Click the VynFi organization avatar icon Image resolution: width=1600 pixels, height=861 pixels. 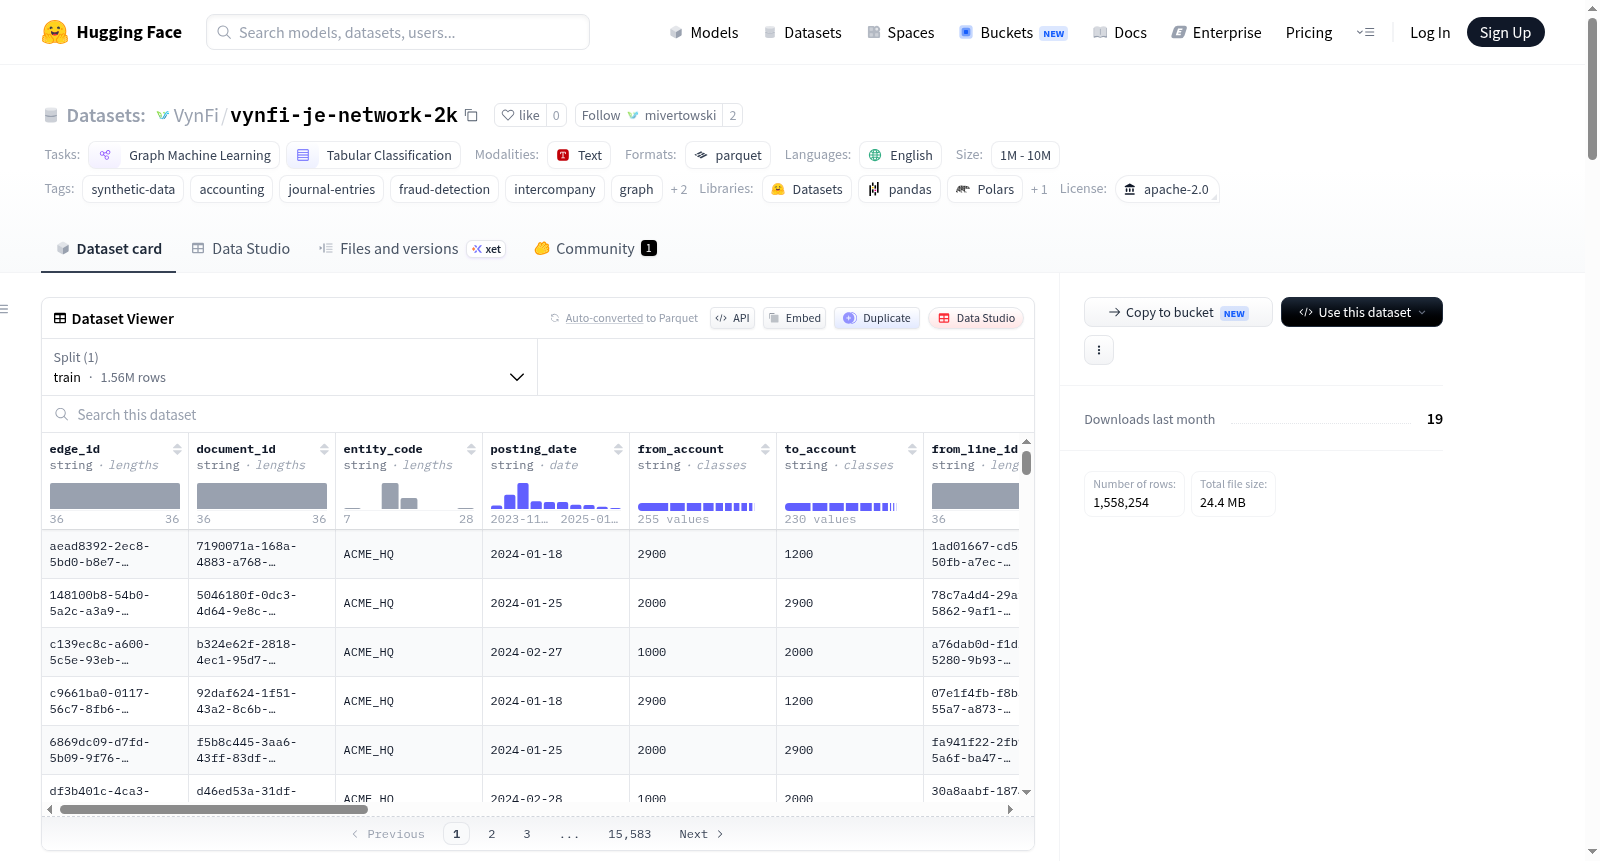[163, 116]
